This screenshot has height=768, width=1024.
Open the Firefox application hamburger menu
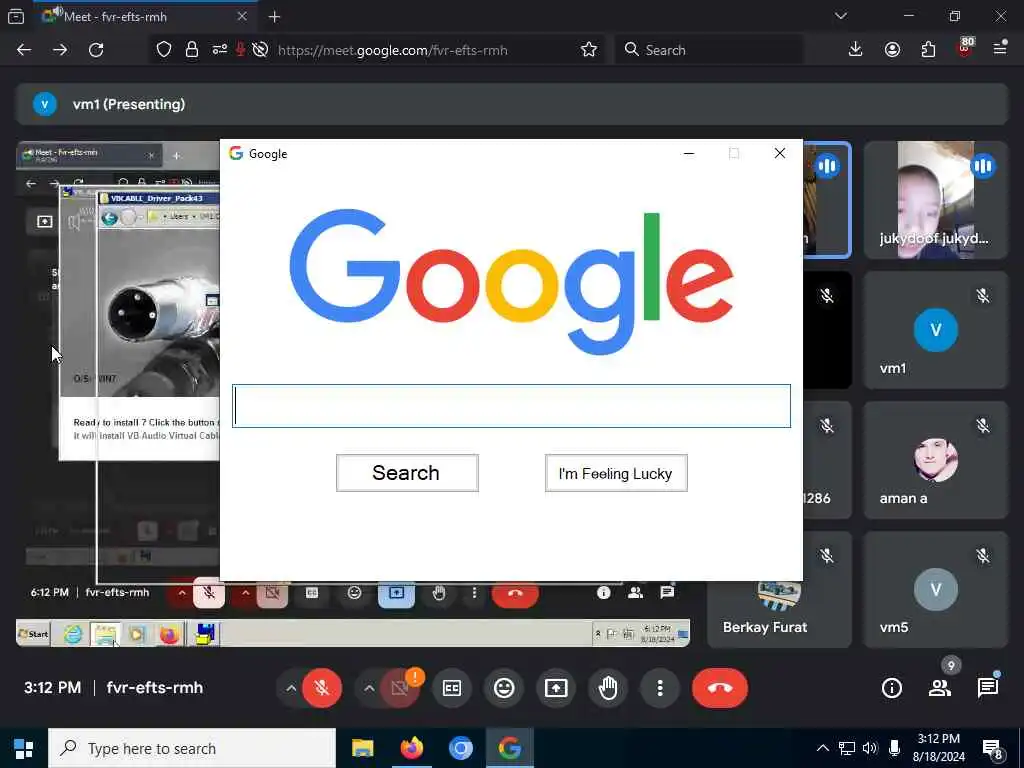(1000, 49)
